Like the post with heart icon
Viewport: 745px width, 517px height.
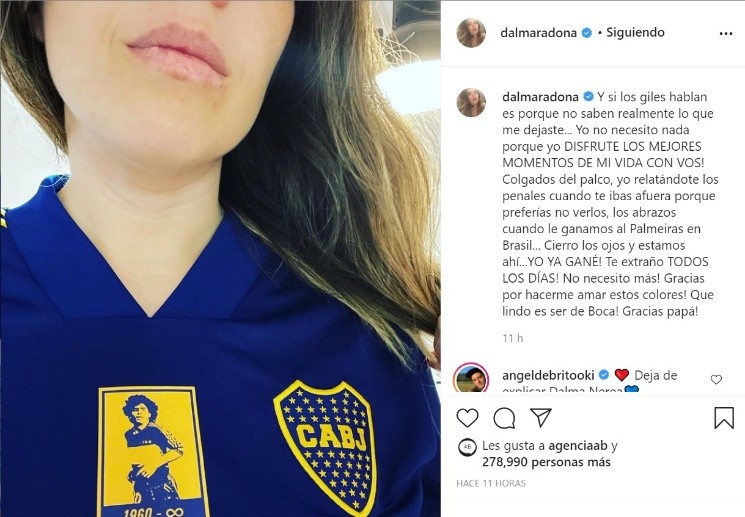[467, 418]
